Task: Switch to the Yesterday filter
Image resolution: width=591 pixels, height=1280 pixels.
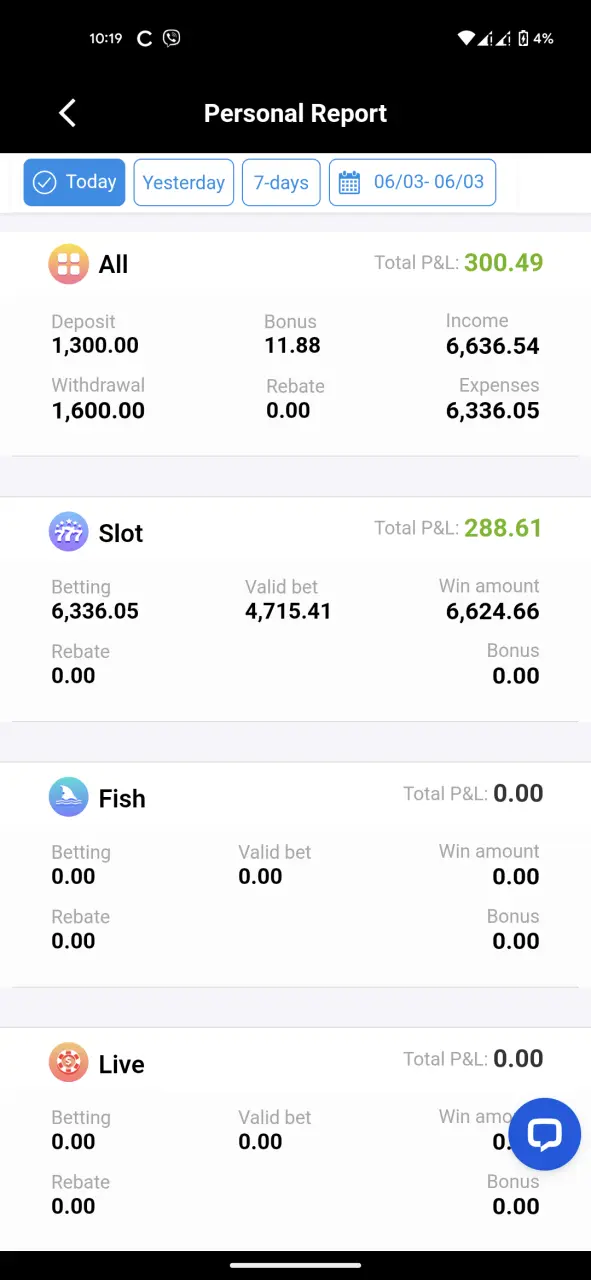Action: point(184,182)
